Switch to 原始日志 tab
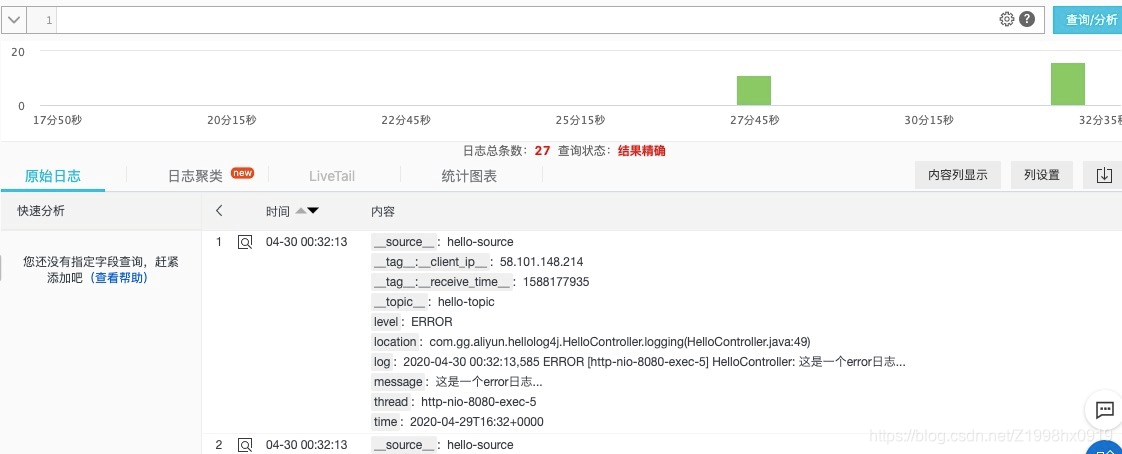This screenshot has width=1122, height=454. 53,175
